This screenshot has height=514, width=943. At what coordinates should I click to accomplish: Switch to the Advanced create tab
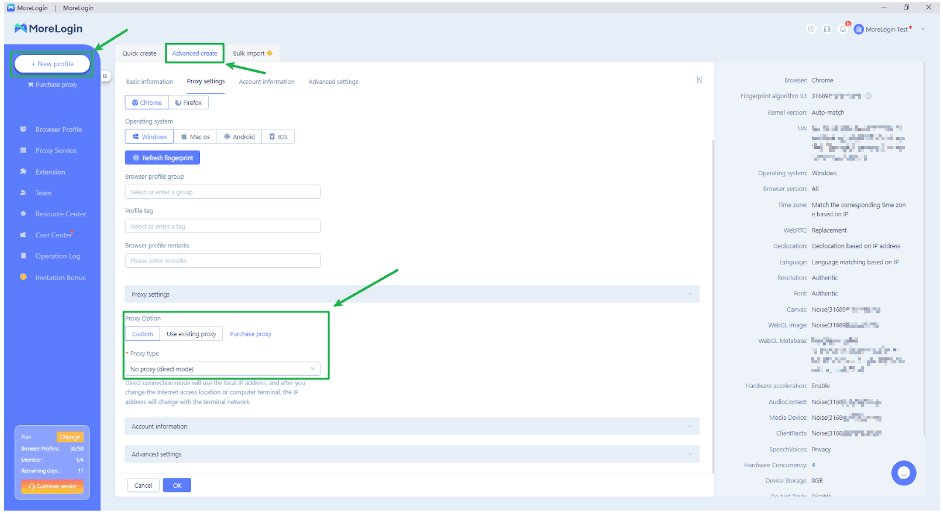[x=194, y=54]
